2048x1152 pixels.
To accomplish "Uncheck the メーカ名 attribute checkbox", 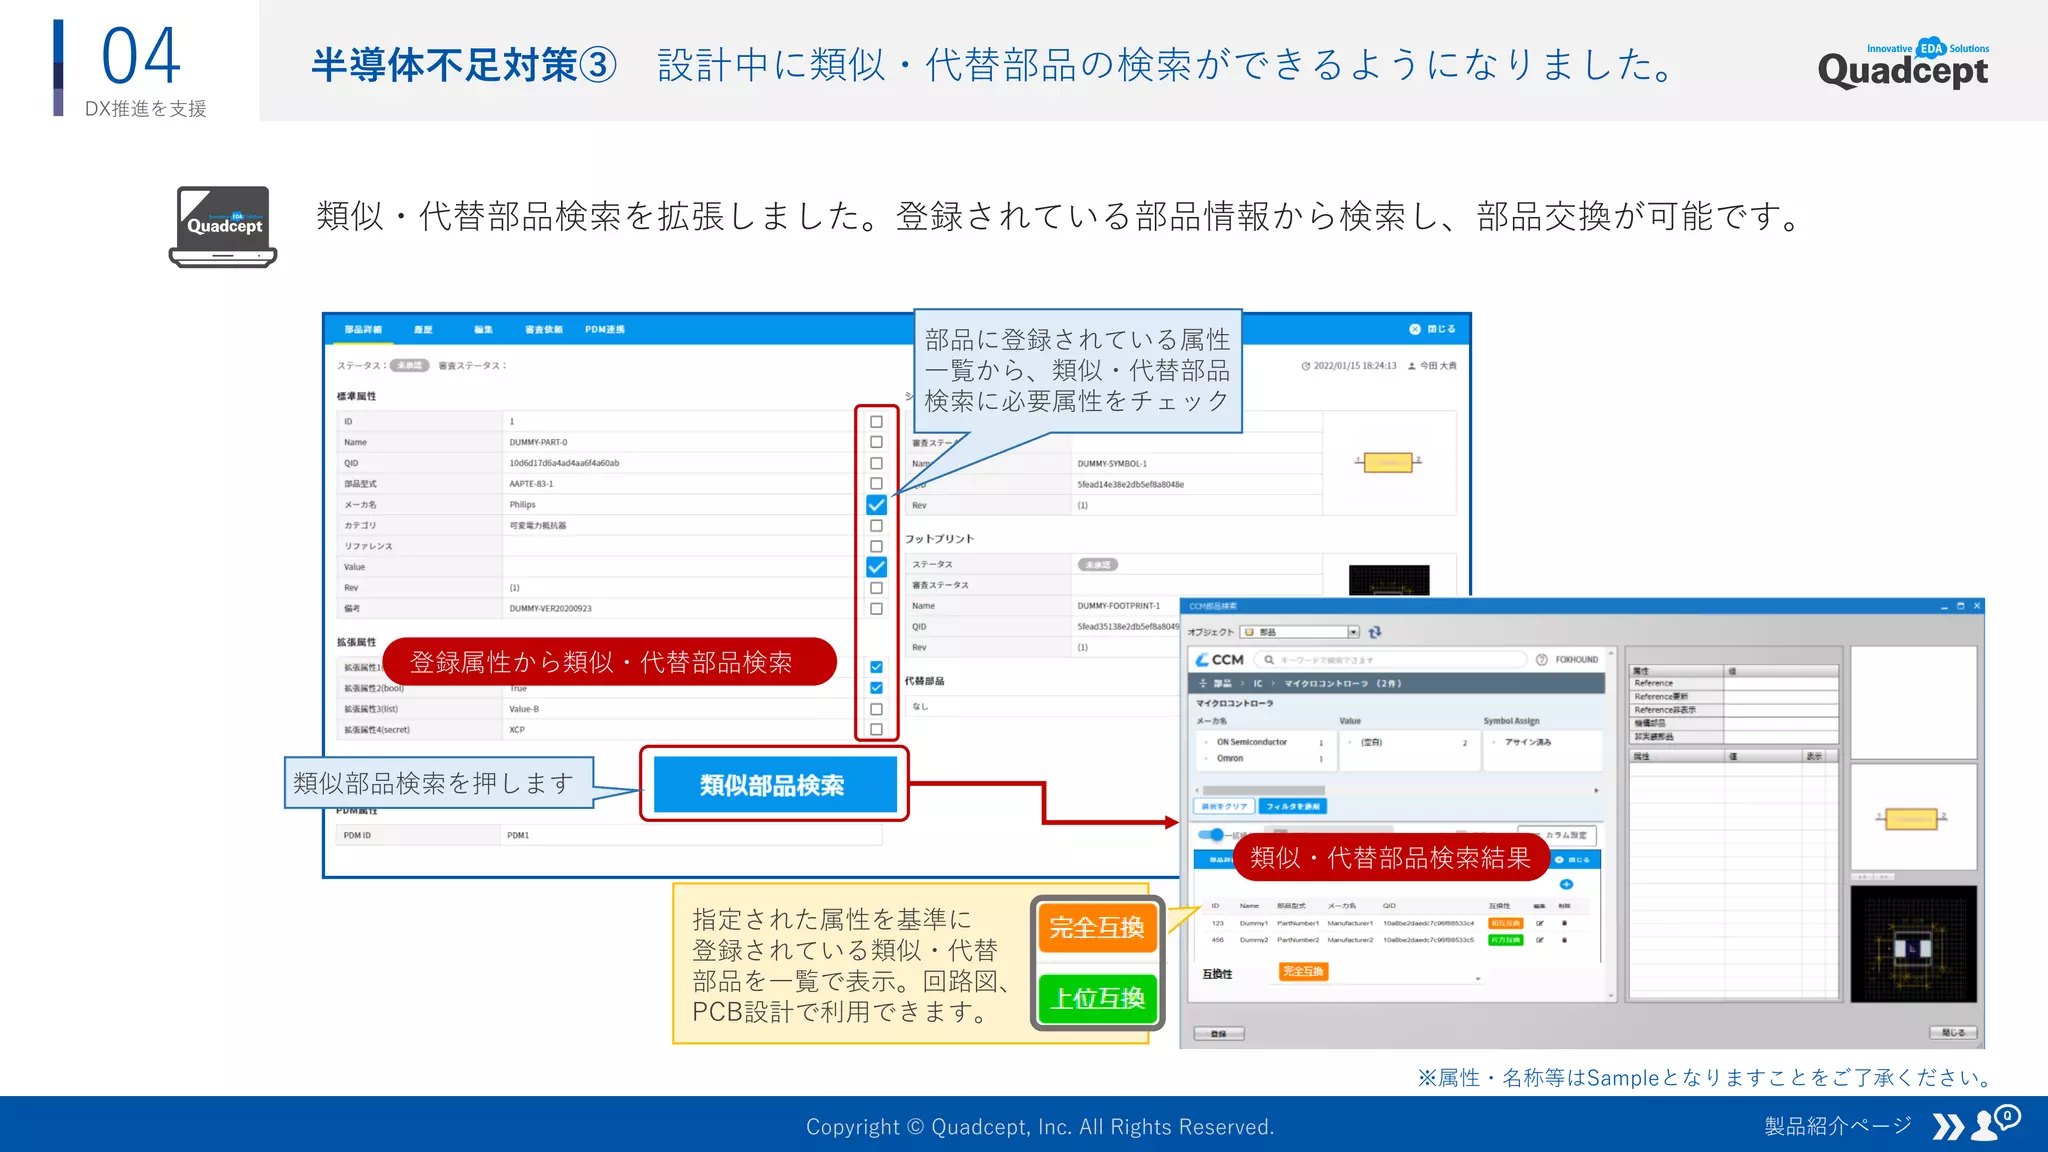I will [x=876, y=505].
